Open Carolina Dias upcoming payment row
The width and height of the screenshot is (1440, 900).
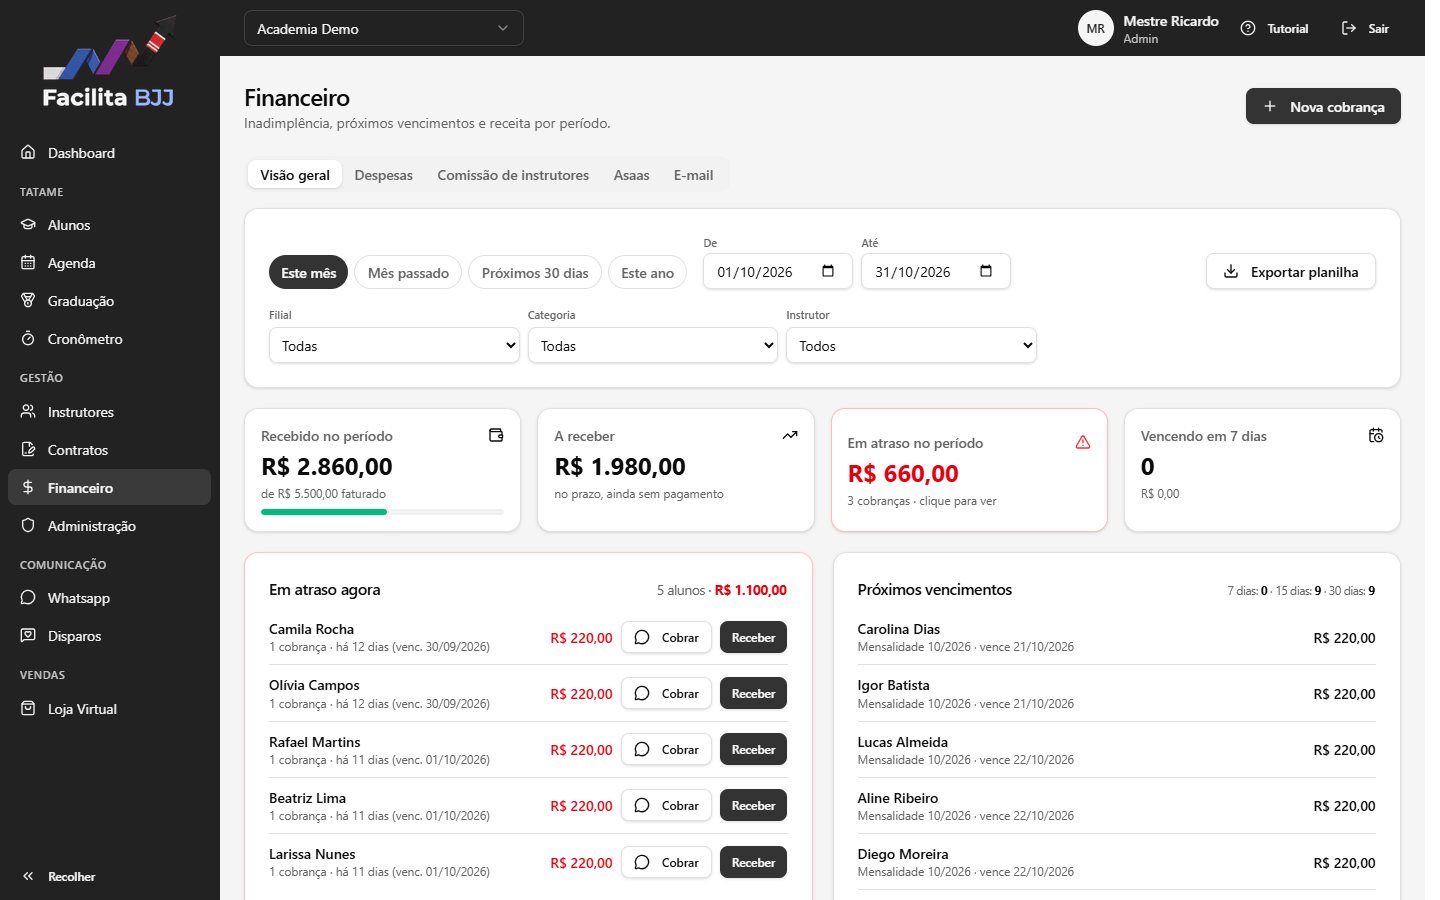[1116, 637]
